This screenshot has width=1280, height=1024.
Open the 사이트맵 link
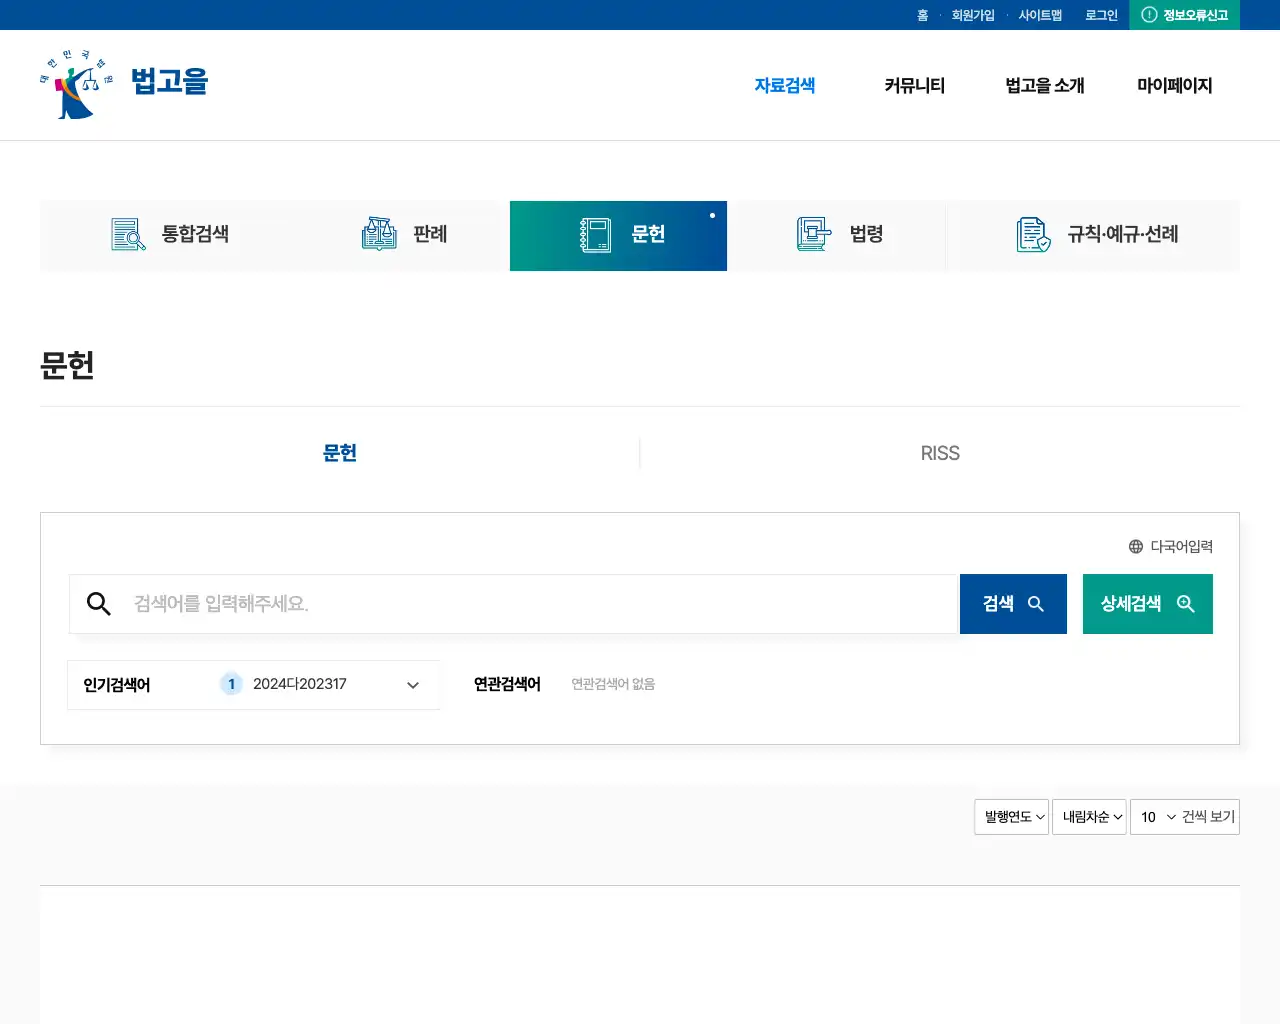[x=1040, y=15]
